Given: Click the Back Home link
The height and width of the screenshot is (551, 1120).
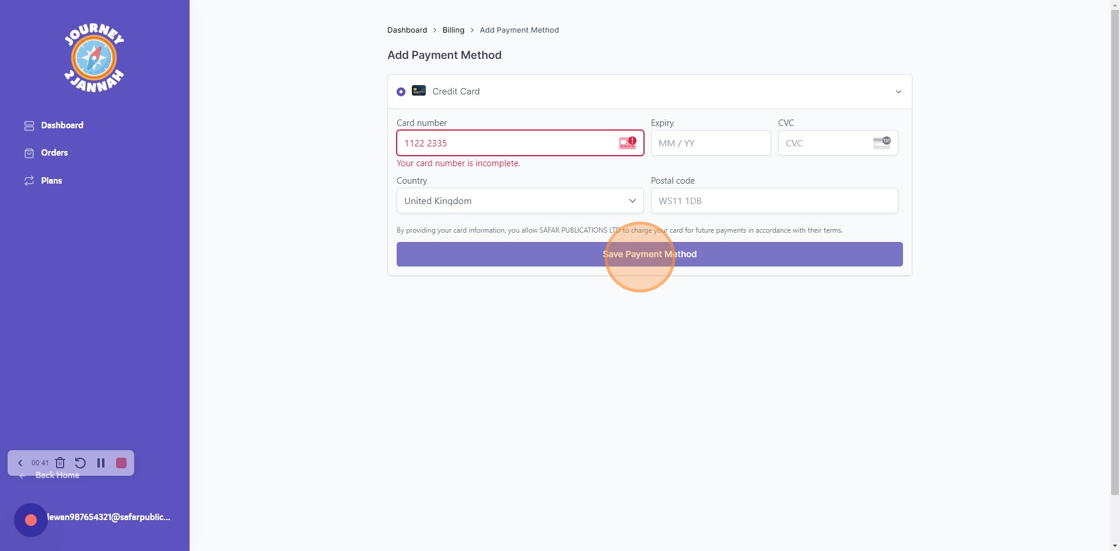Looking at the screenshot, I should point(57,476).
